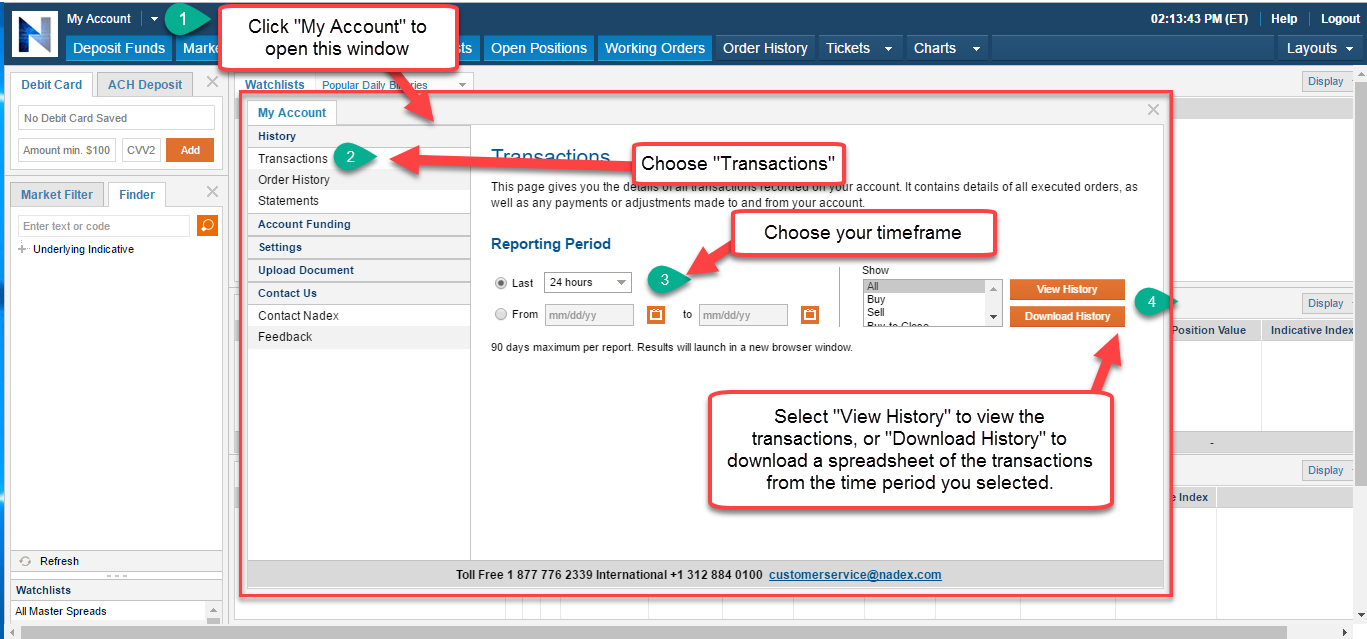1367x639 pixels.
Task: Choose Transactions in the sidebar
Action: coord(293,158)
